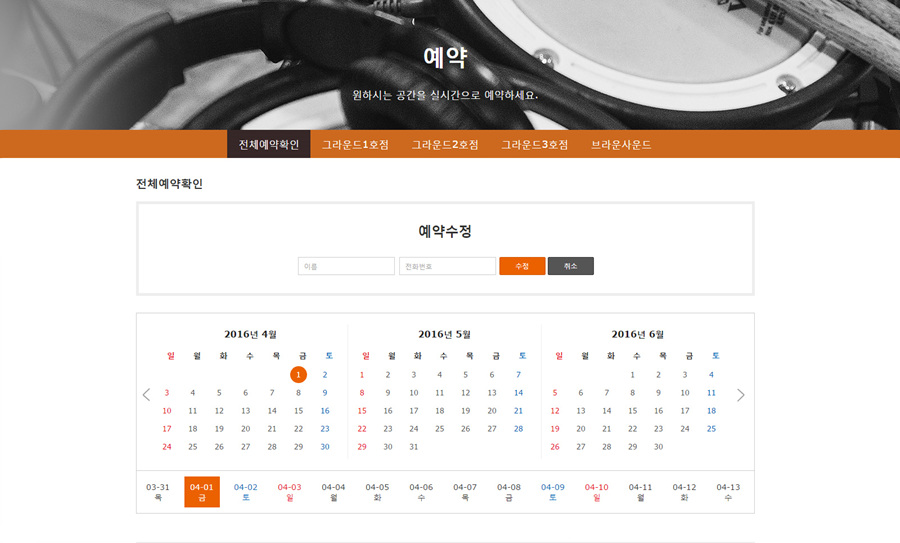900x543 pixels.
Task: Select 04-07 목 in date strip
Action: click(465, 492)
